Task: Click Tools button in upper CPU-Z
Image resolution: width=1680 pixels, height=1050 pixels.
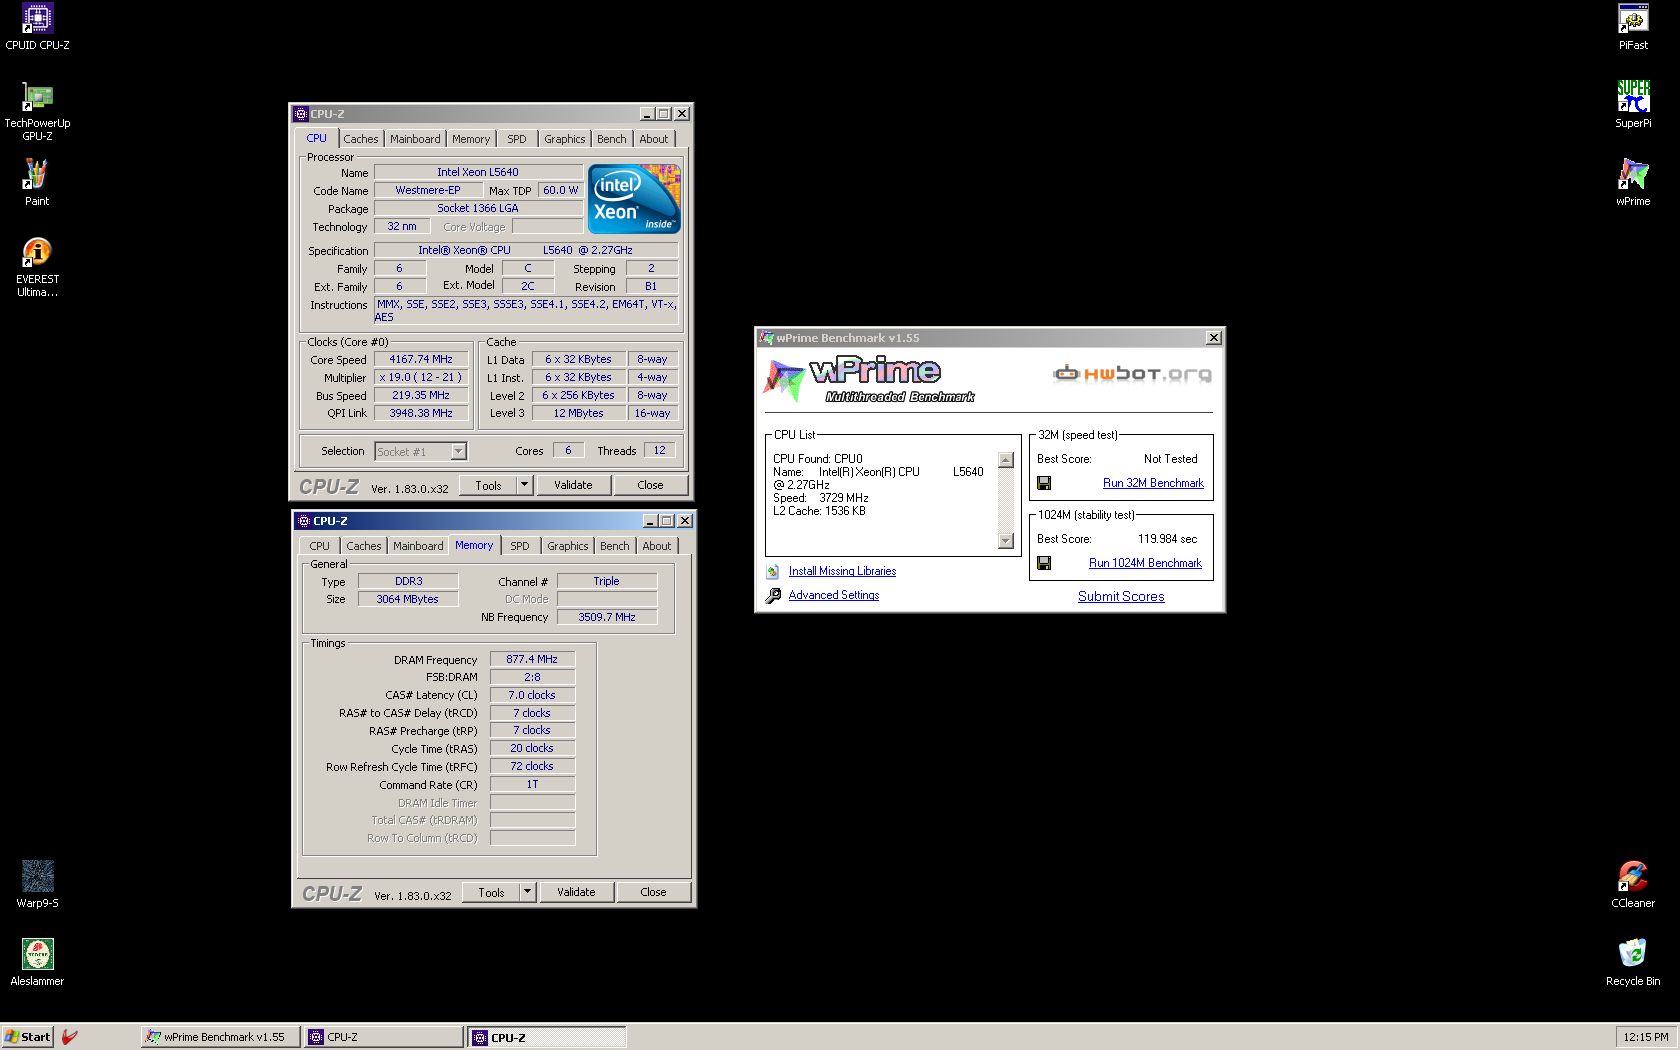Action: click(x=488, y=485)
